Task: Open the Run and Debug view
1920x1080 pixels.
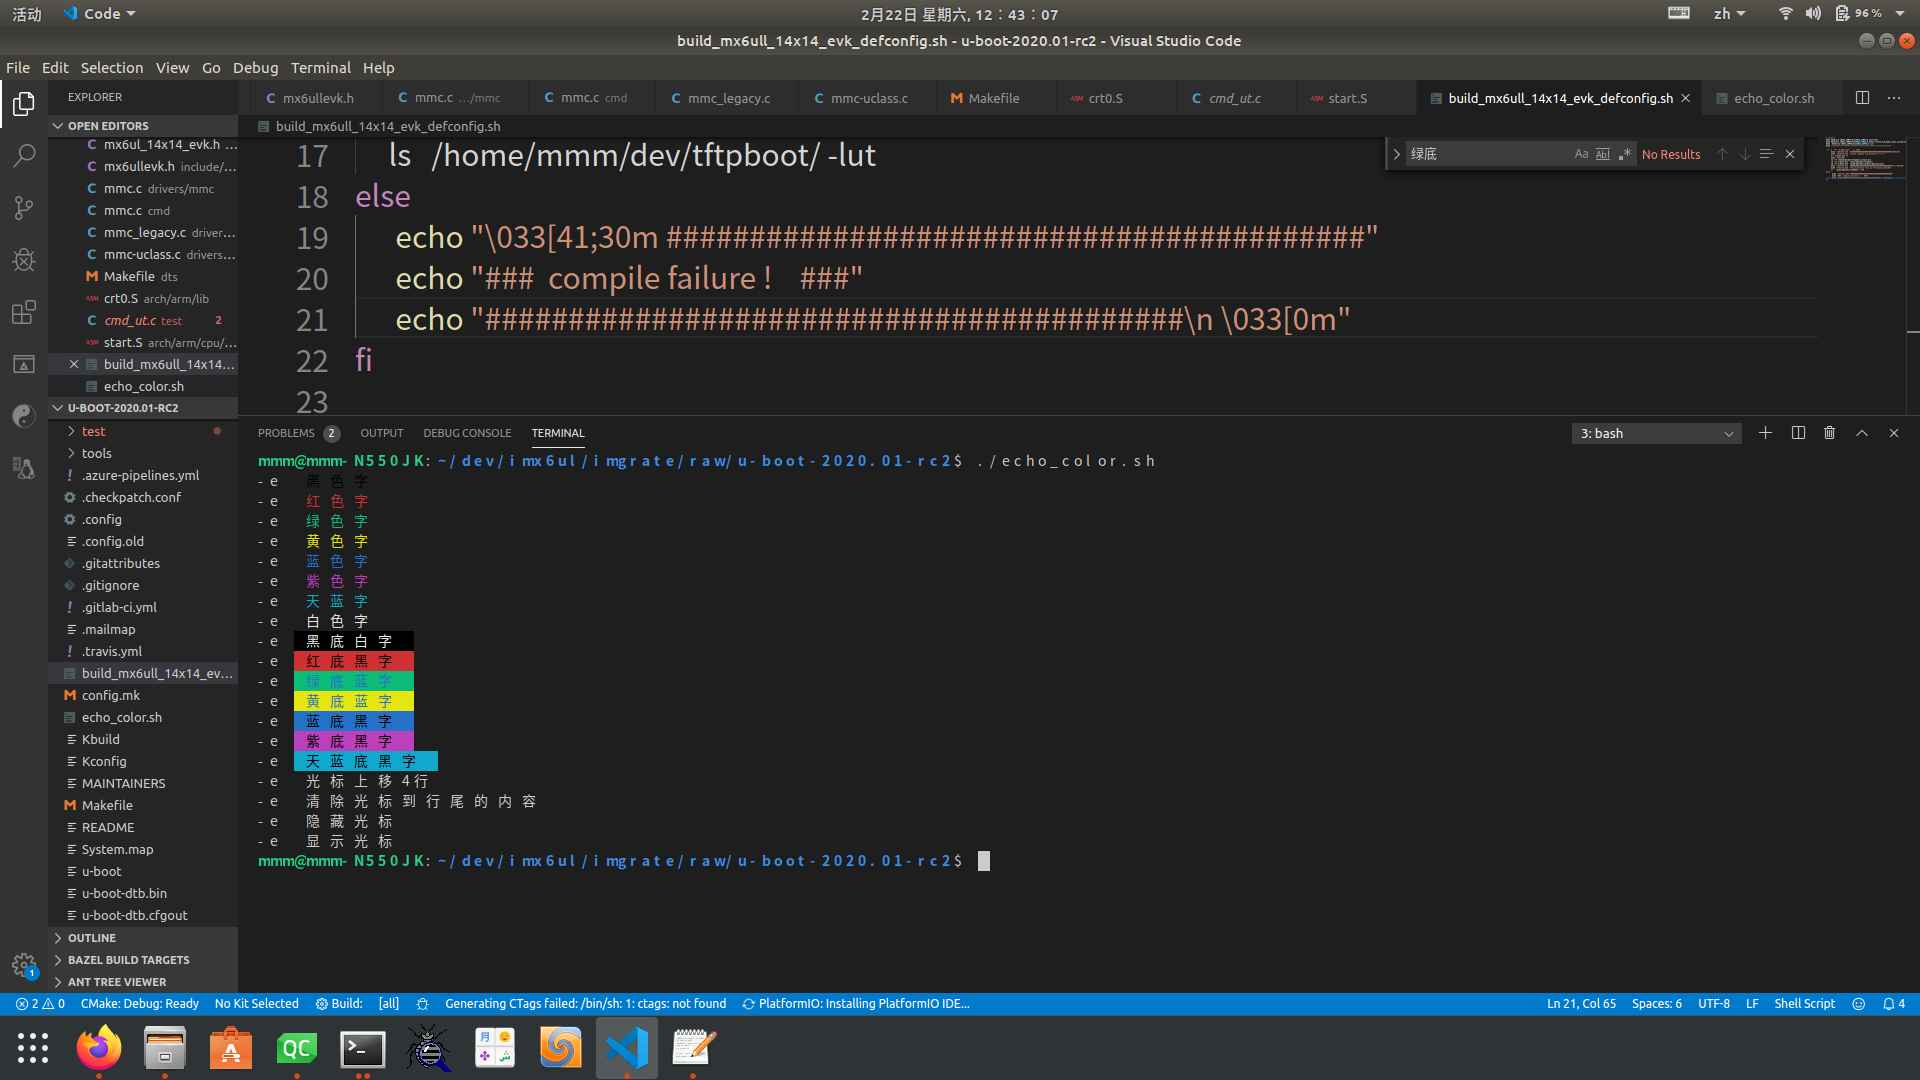Action: click(24, 260)
